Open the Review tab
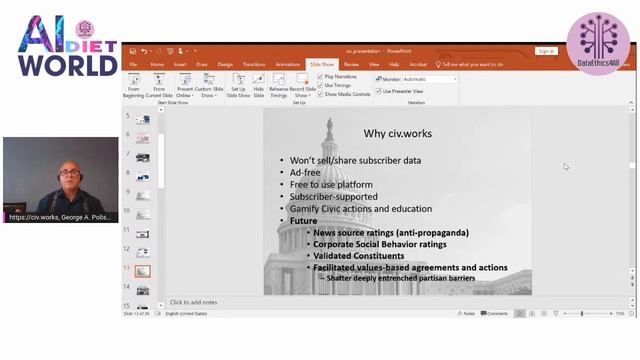640x360 pixels. [x=351, y=64]
